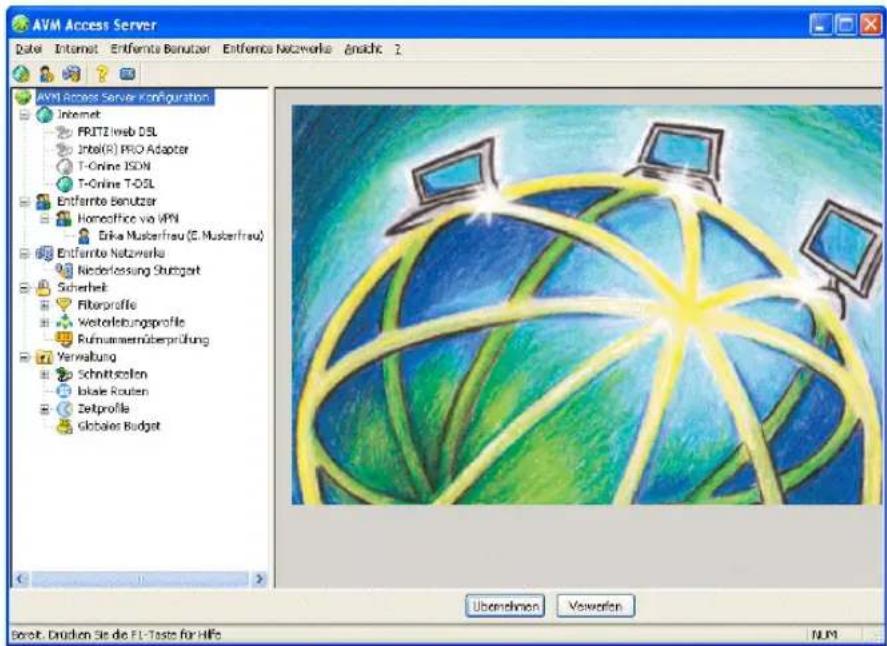887x646 pixels.
Task: Select the FRITZ!web DSL label
Action: click(x=118, y=132)
